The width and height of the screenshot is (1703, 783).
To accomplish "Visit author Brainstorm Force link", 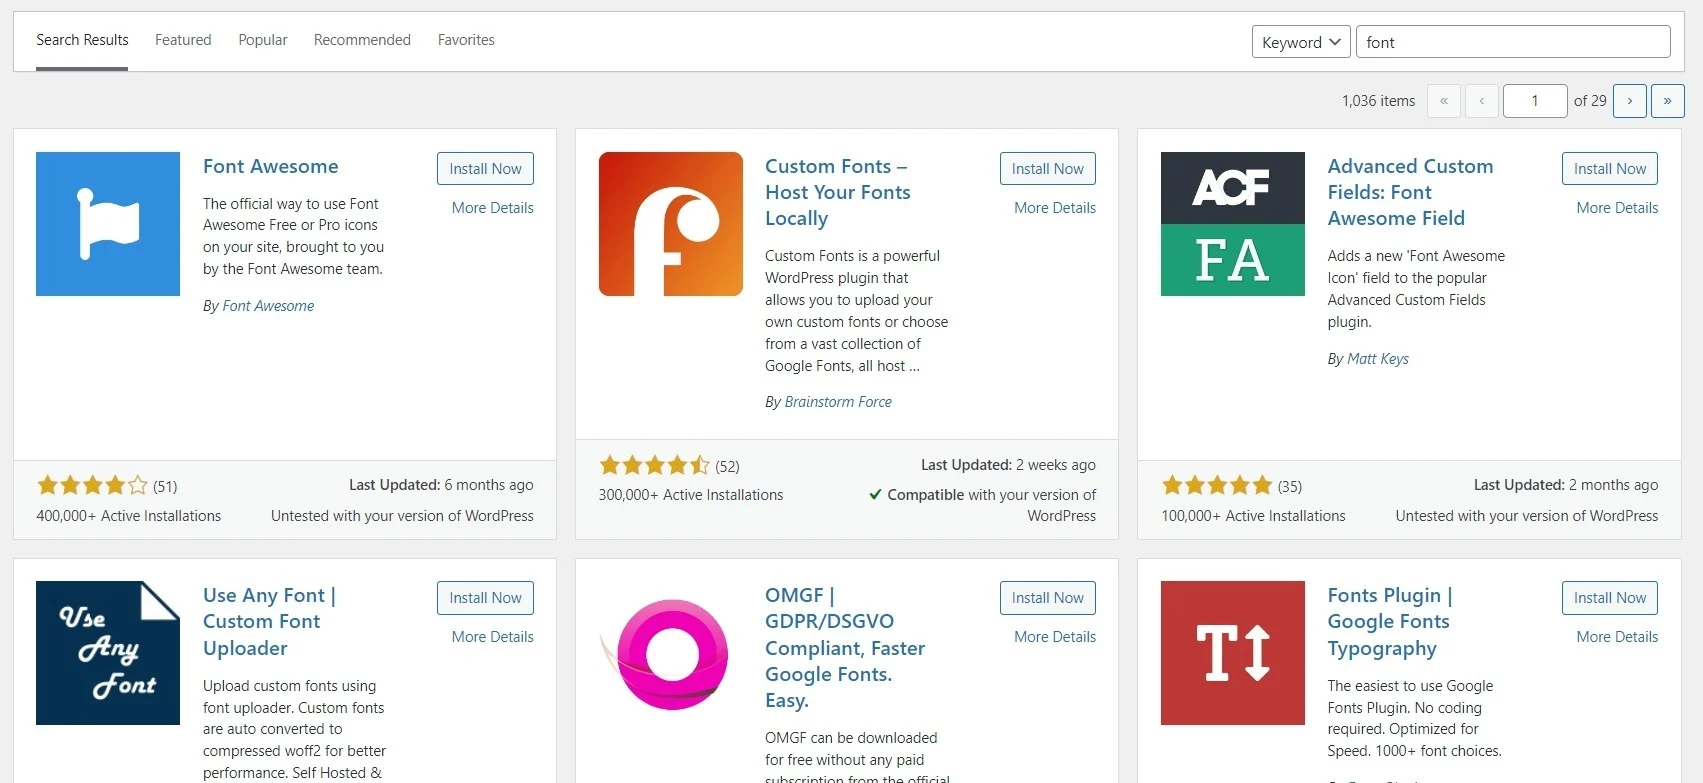I will [838, 402].
